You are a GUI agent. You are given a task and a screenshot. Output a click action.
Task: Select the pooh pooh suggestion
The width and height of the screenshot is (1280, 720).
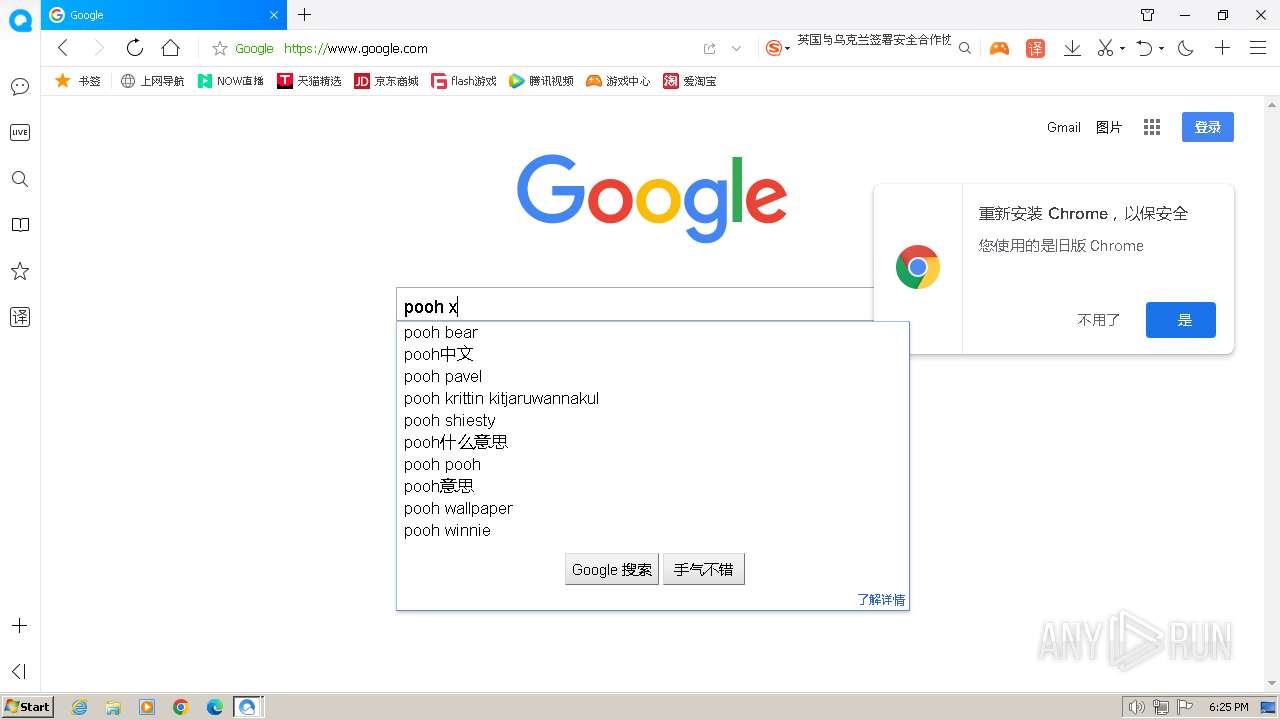point(652,464)
